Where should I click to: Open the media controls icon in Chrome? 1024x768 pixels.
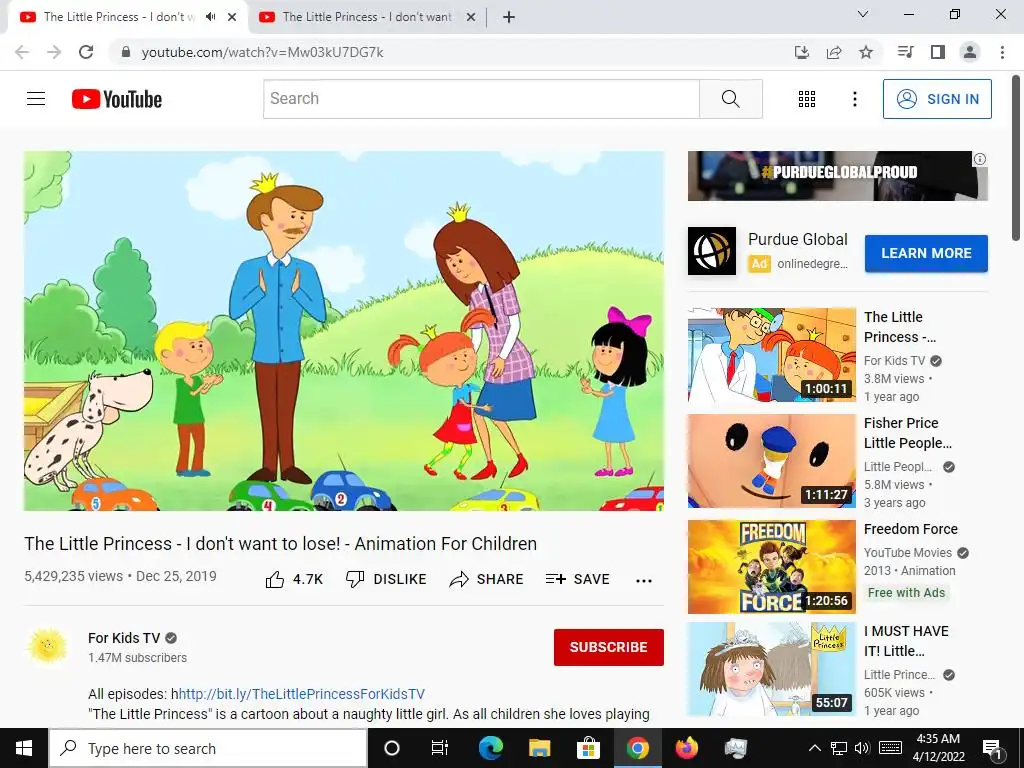(905, 52)
